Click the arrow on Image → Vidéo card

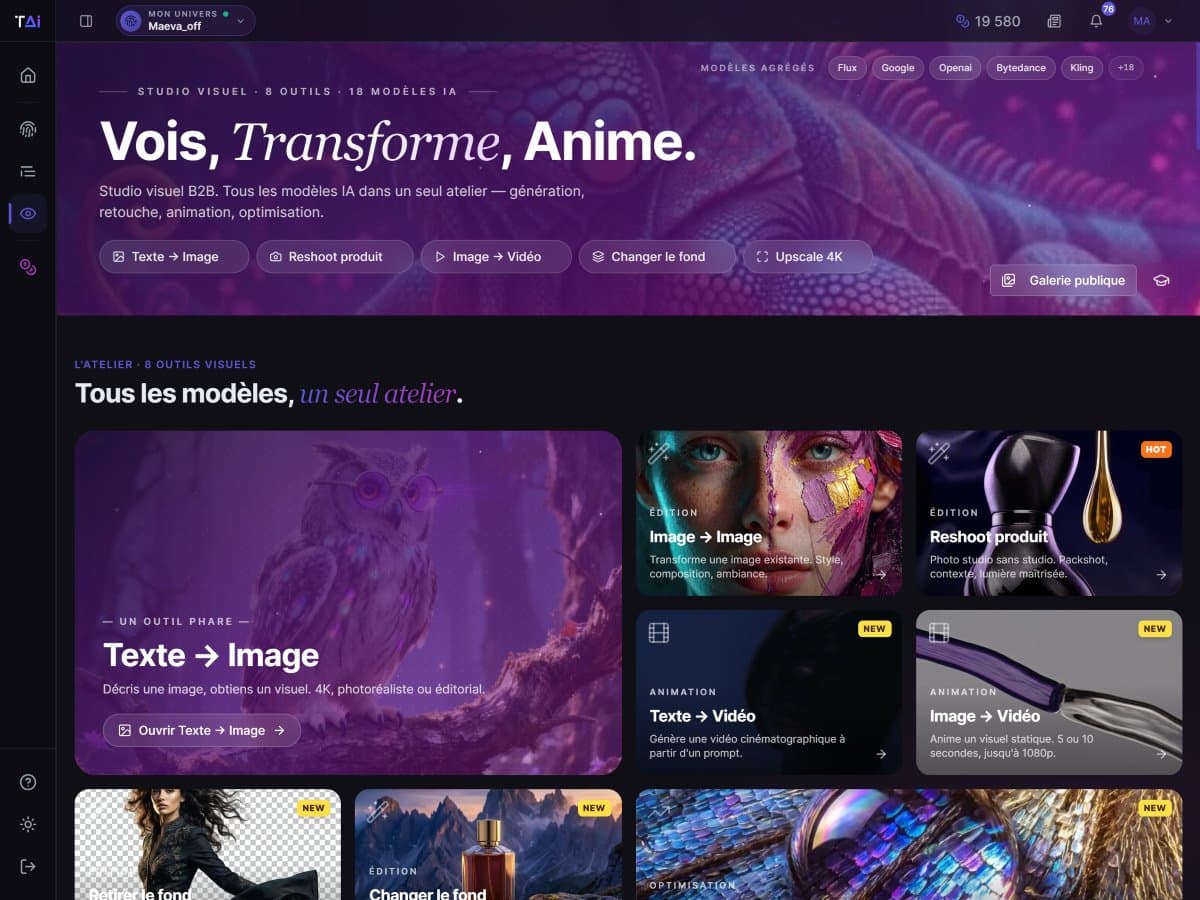click(1161, 754)
